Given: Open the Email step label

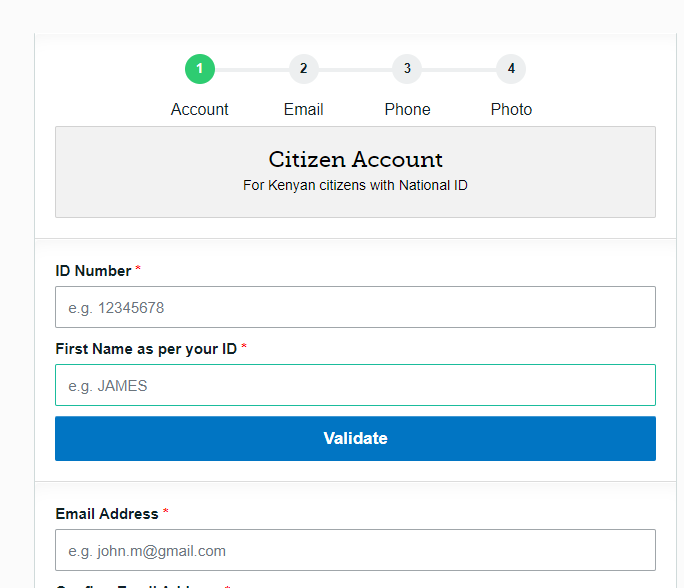Looking at the screenshot, I should [x=303, y=109].
